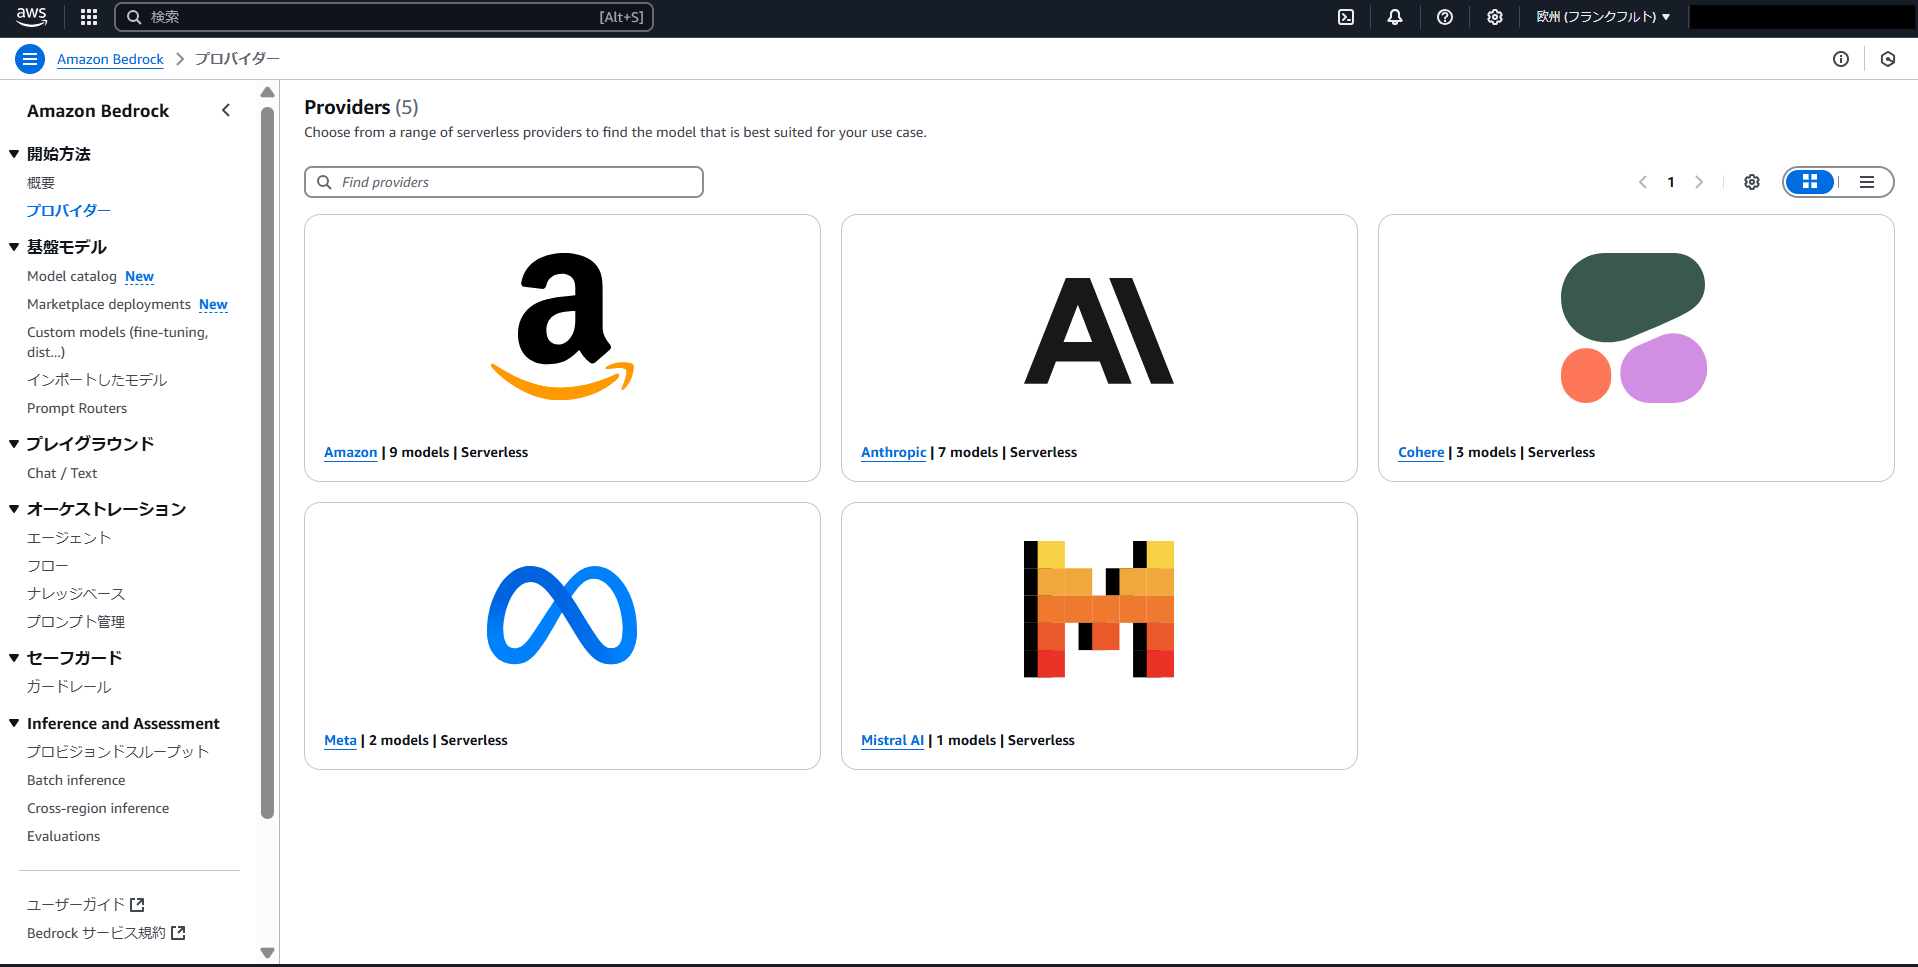This screenshot has width=1918, height=967.
Task: Switch providers to list view
Action: (1867, 182)
